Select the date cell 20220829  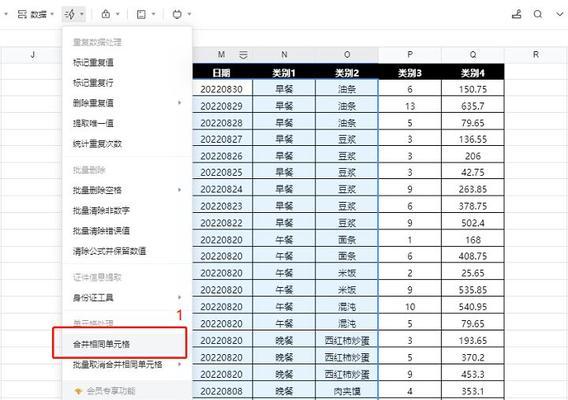click(222, 106)
